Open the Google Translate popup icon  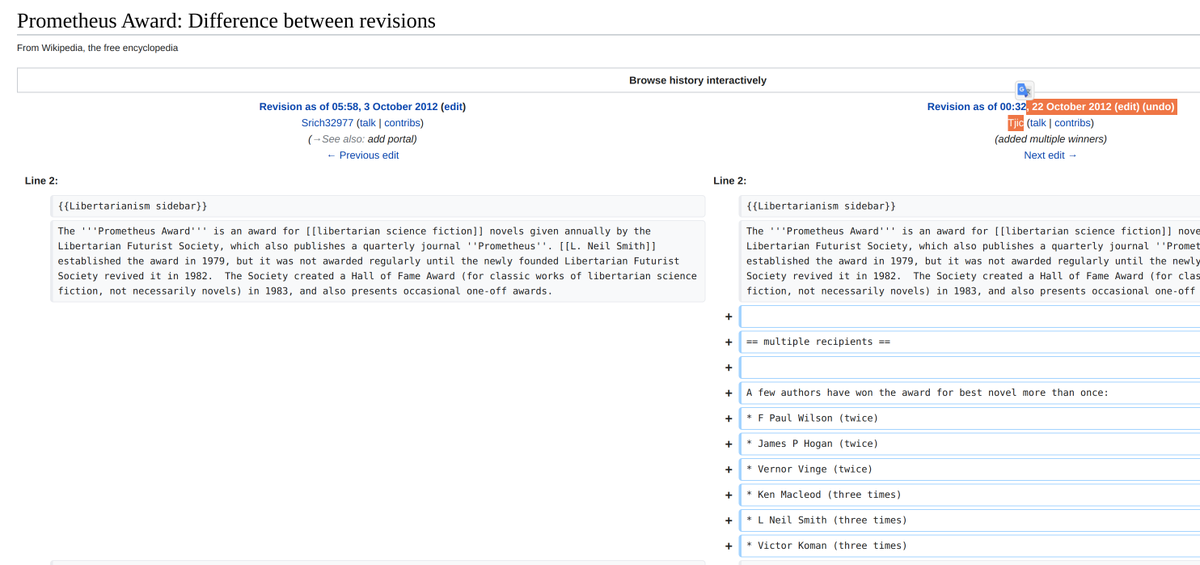click(x=1024, y=89)
